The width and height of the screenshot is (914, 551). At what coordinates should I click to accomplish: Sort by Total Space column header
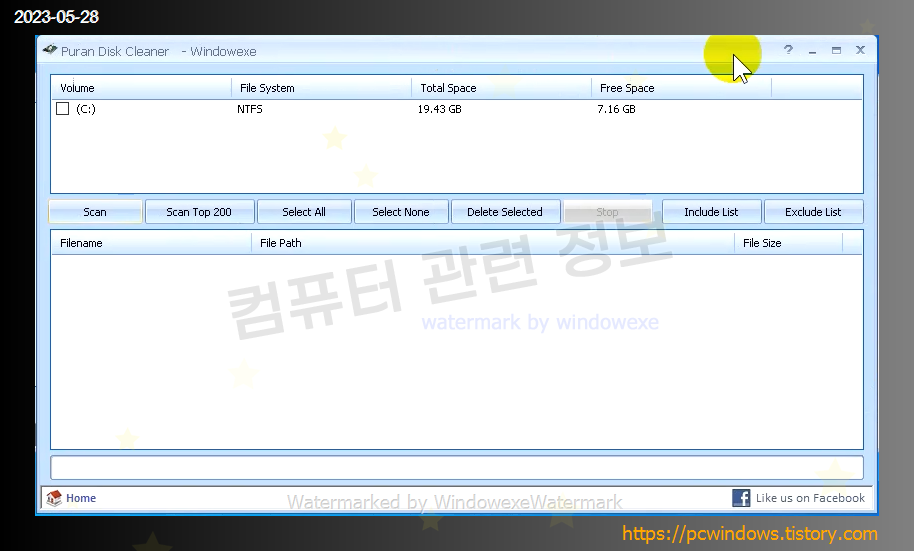pyautogui.click(x=502, y=88)
